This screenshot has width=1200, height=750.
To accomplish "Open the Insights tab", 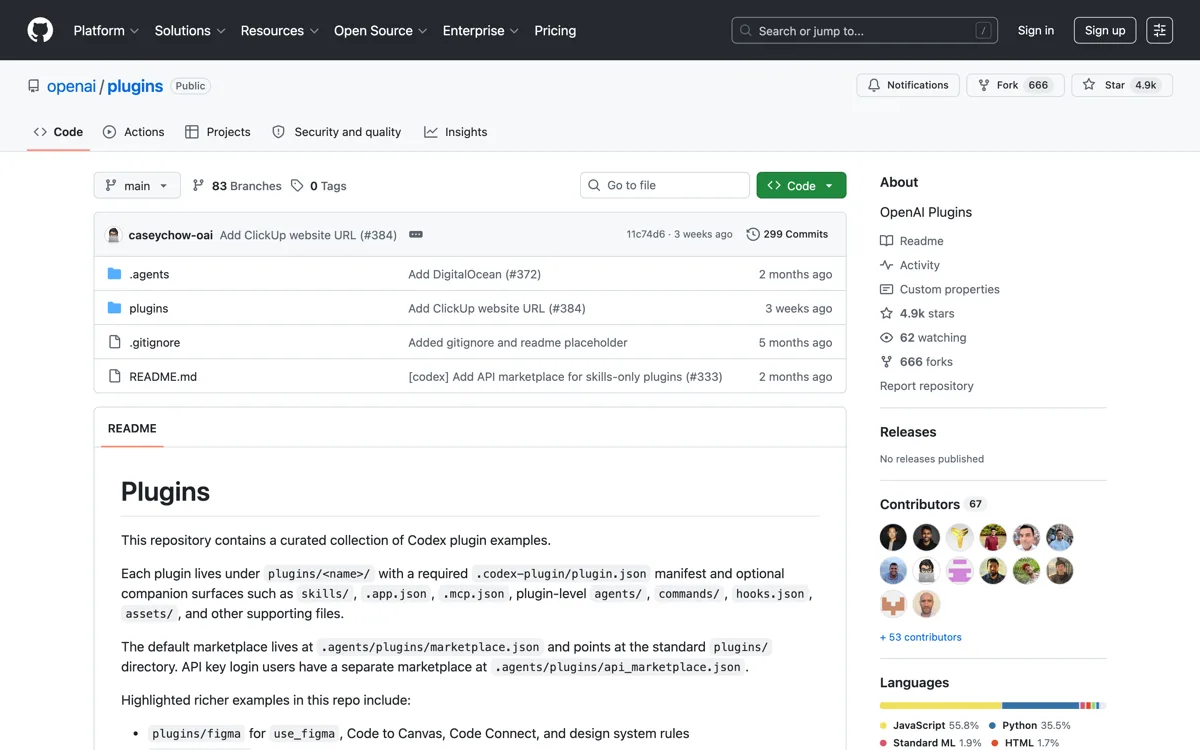I will [456, 132].
